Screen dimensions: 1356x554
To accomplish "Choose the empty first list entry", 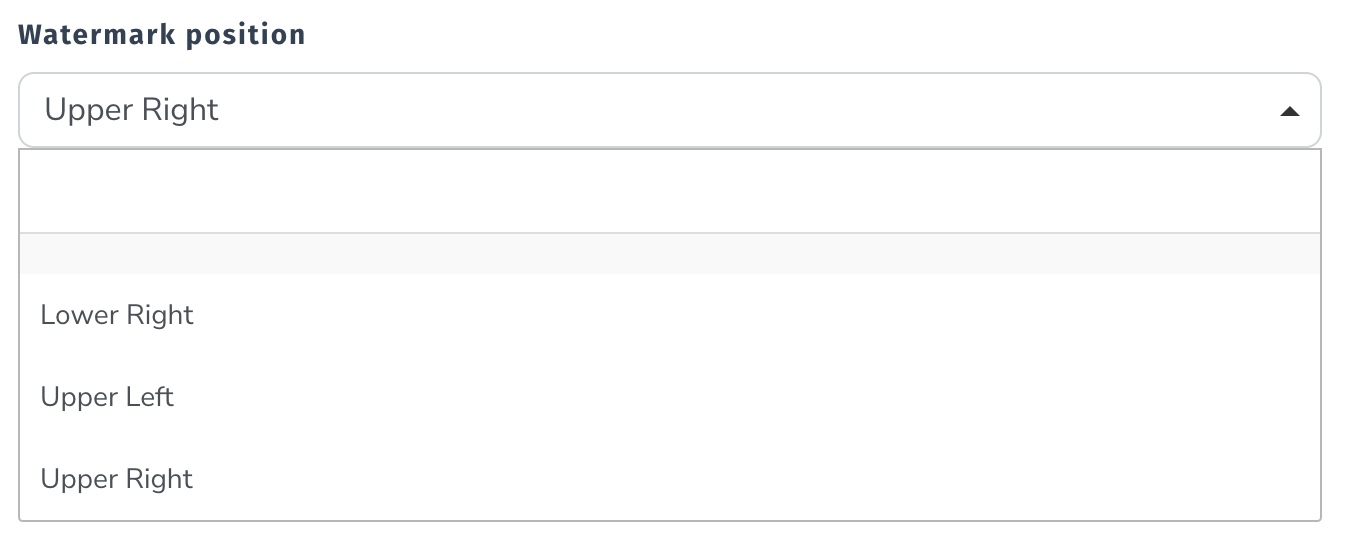I will point(670,254).
